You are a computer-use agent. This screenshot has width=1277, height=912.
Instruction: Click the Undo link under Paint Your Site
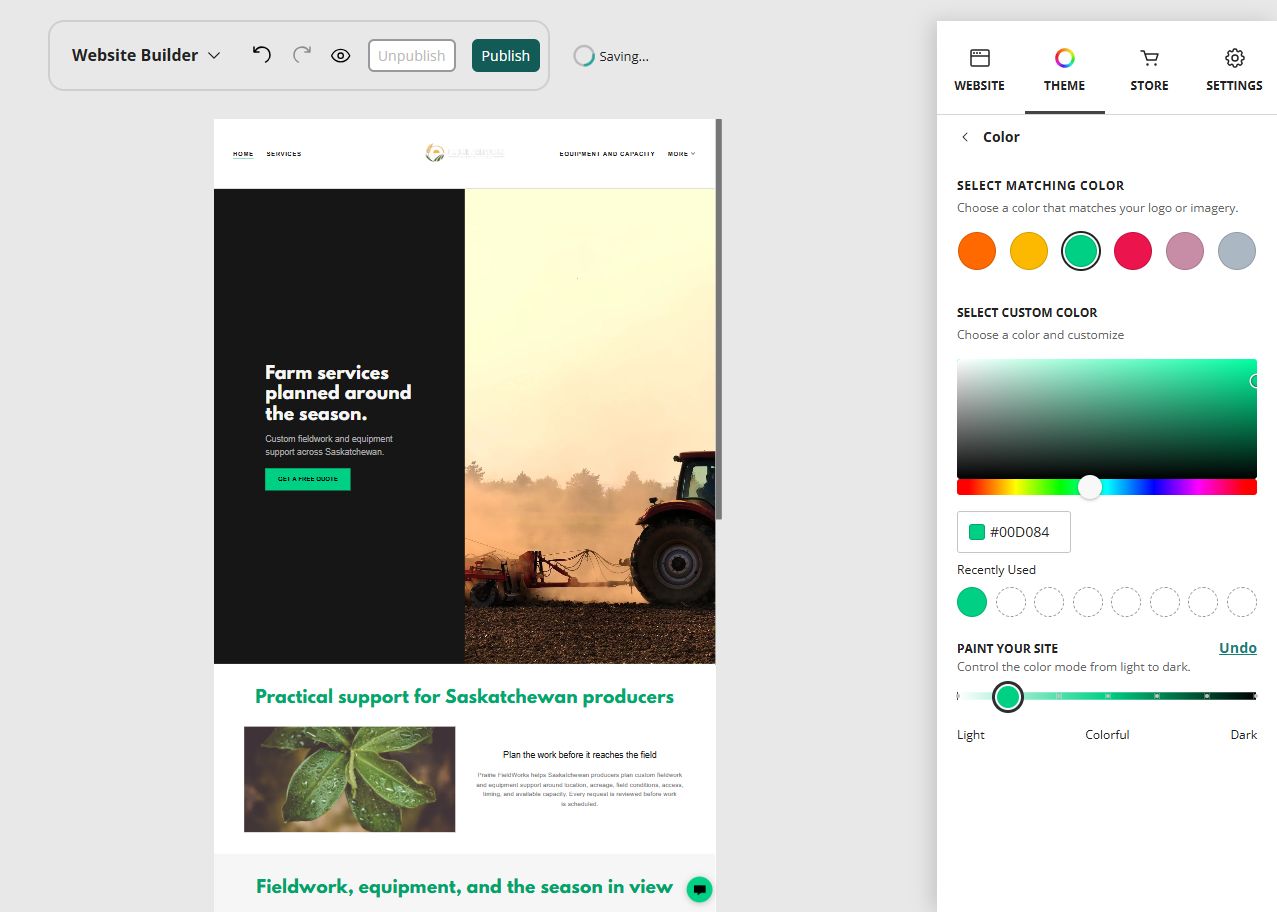(x=1238, y=648)
